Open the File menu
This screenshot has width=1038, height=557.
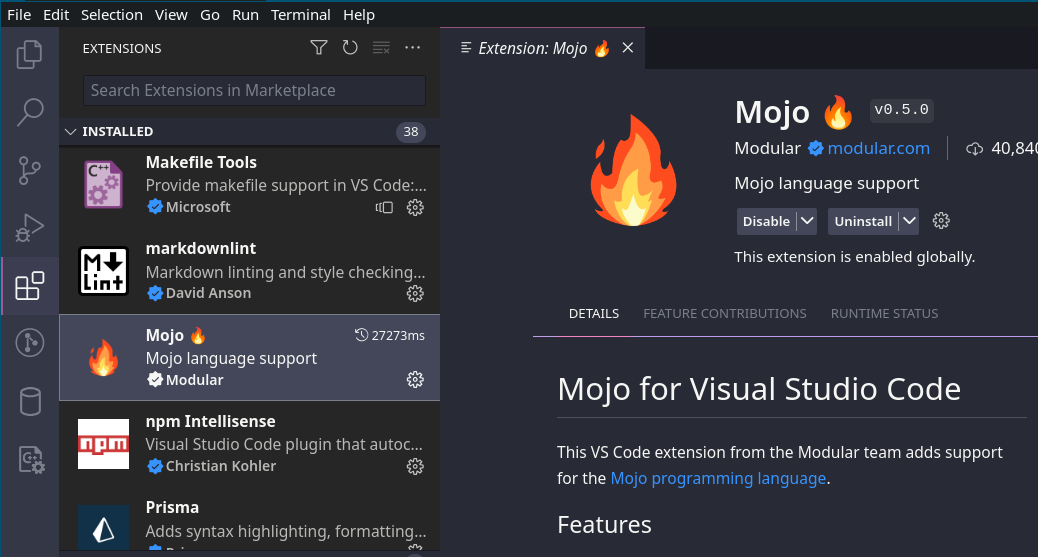19,15
